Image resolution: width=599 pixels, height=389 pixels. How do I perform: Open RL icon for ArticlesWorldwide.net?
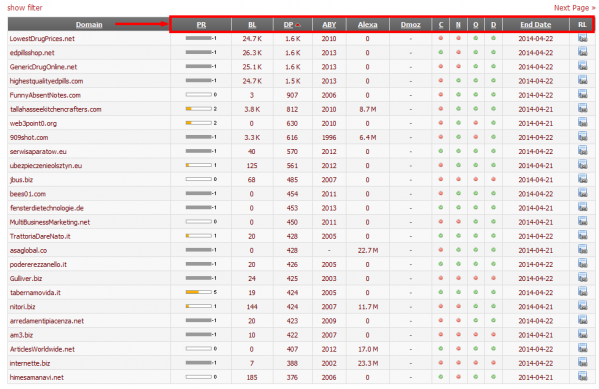click(583, 348)
